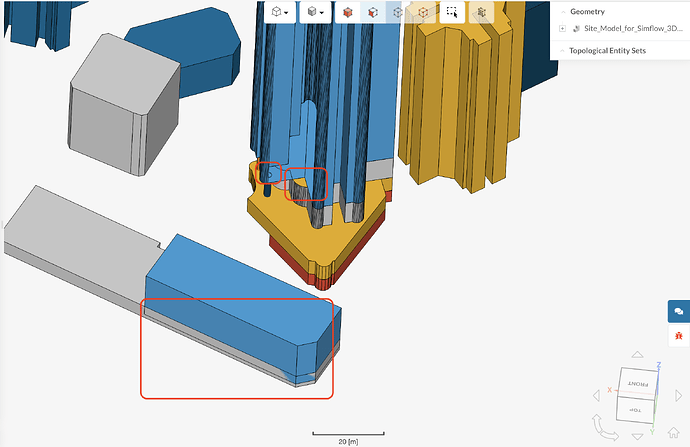This screenshot has height=447, width=690.
Task: Activate the volume selection mode icon
Action: pos(348,12)
